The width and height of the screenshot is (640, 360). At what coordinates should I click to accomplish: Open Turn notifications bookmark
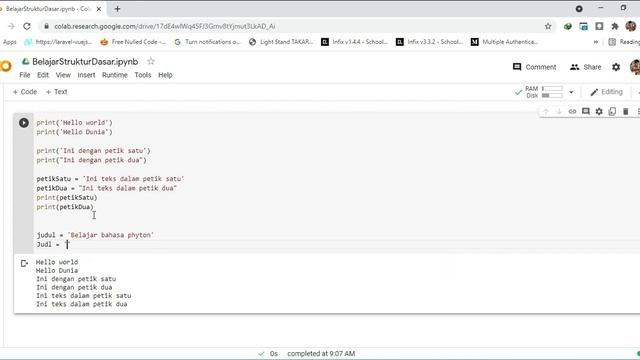click(x=207, y=42)
